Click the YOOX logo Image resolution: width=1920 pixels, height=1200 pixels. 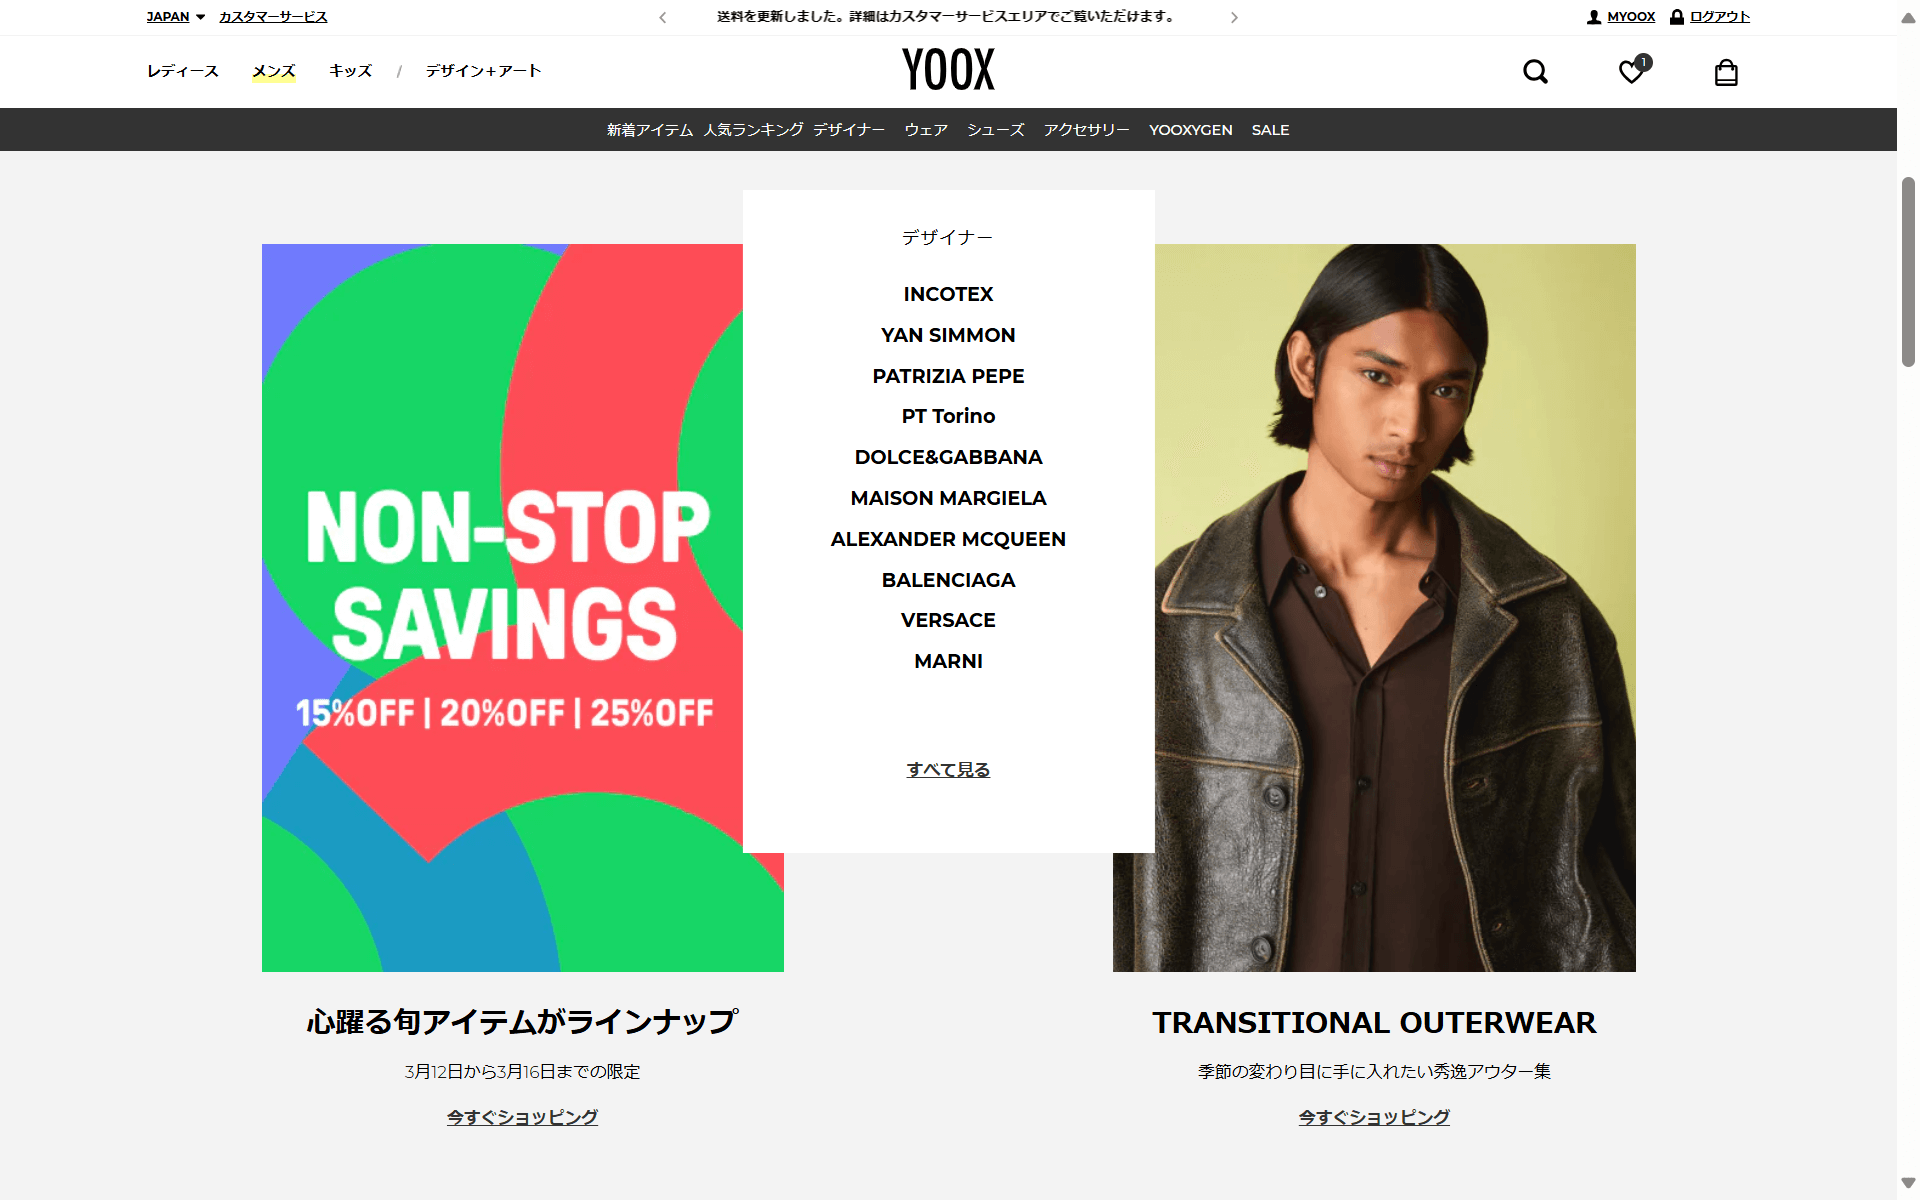[x=948, y=70]
